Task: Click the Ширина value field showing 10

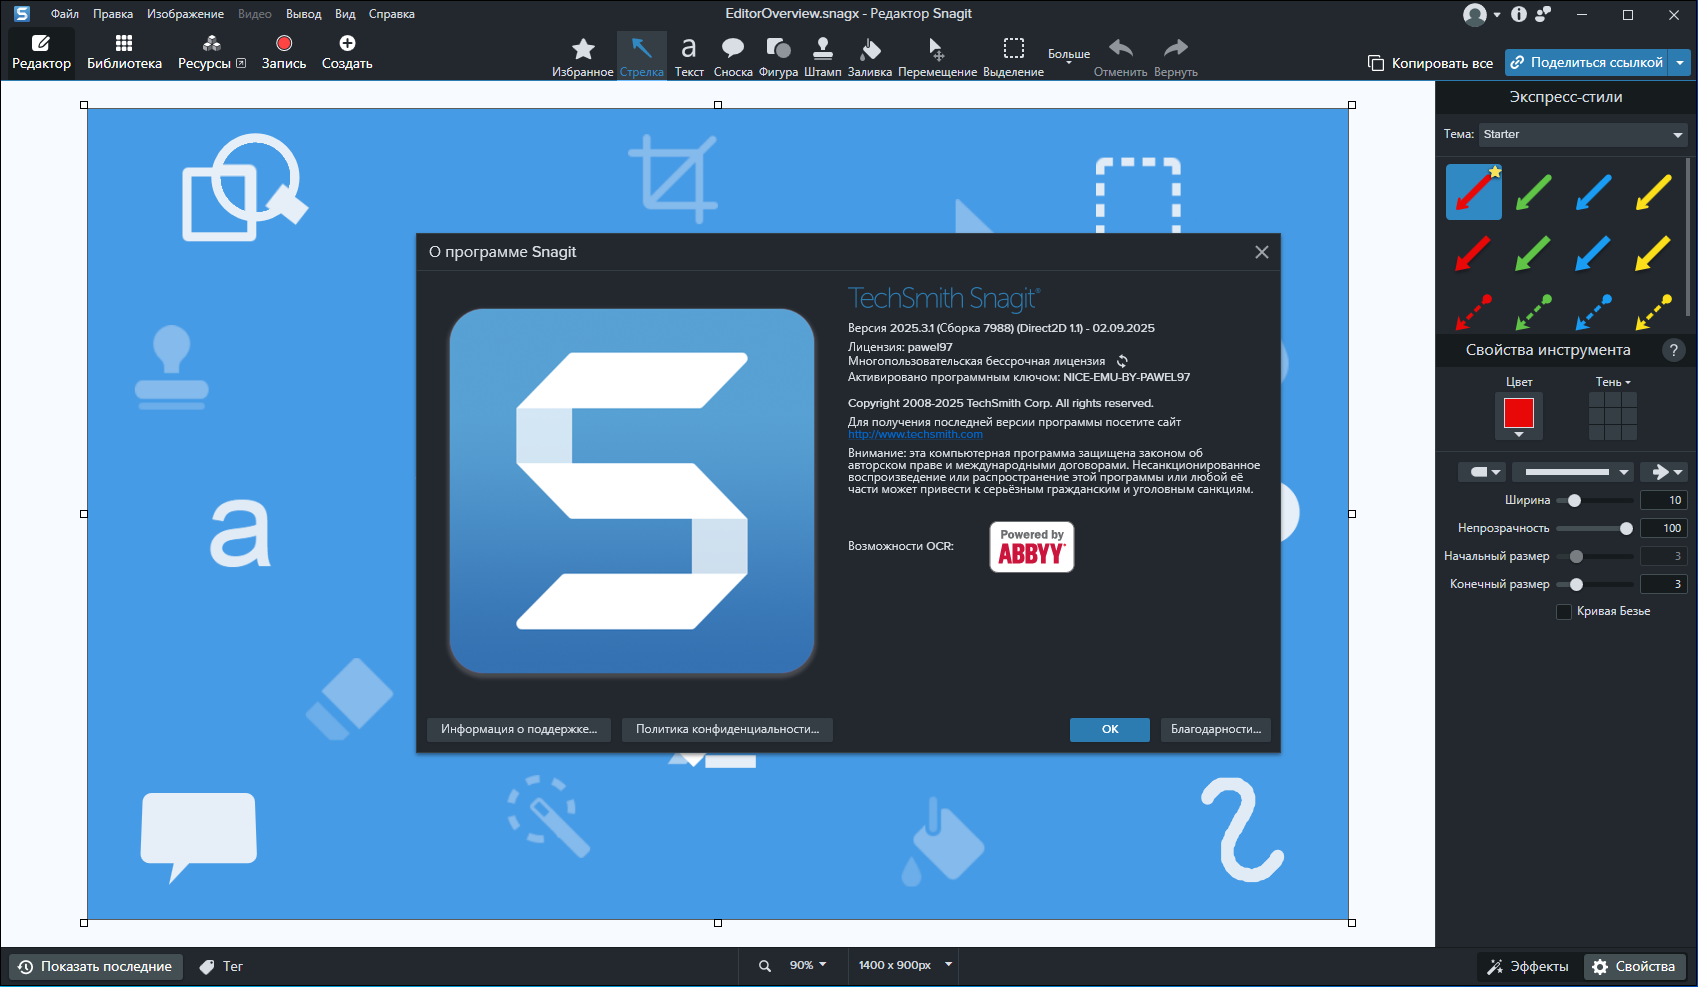Action: tap(1664, 500)
